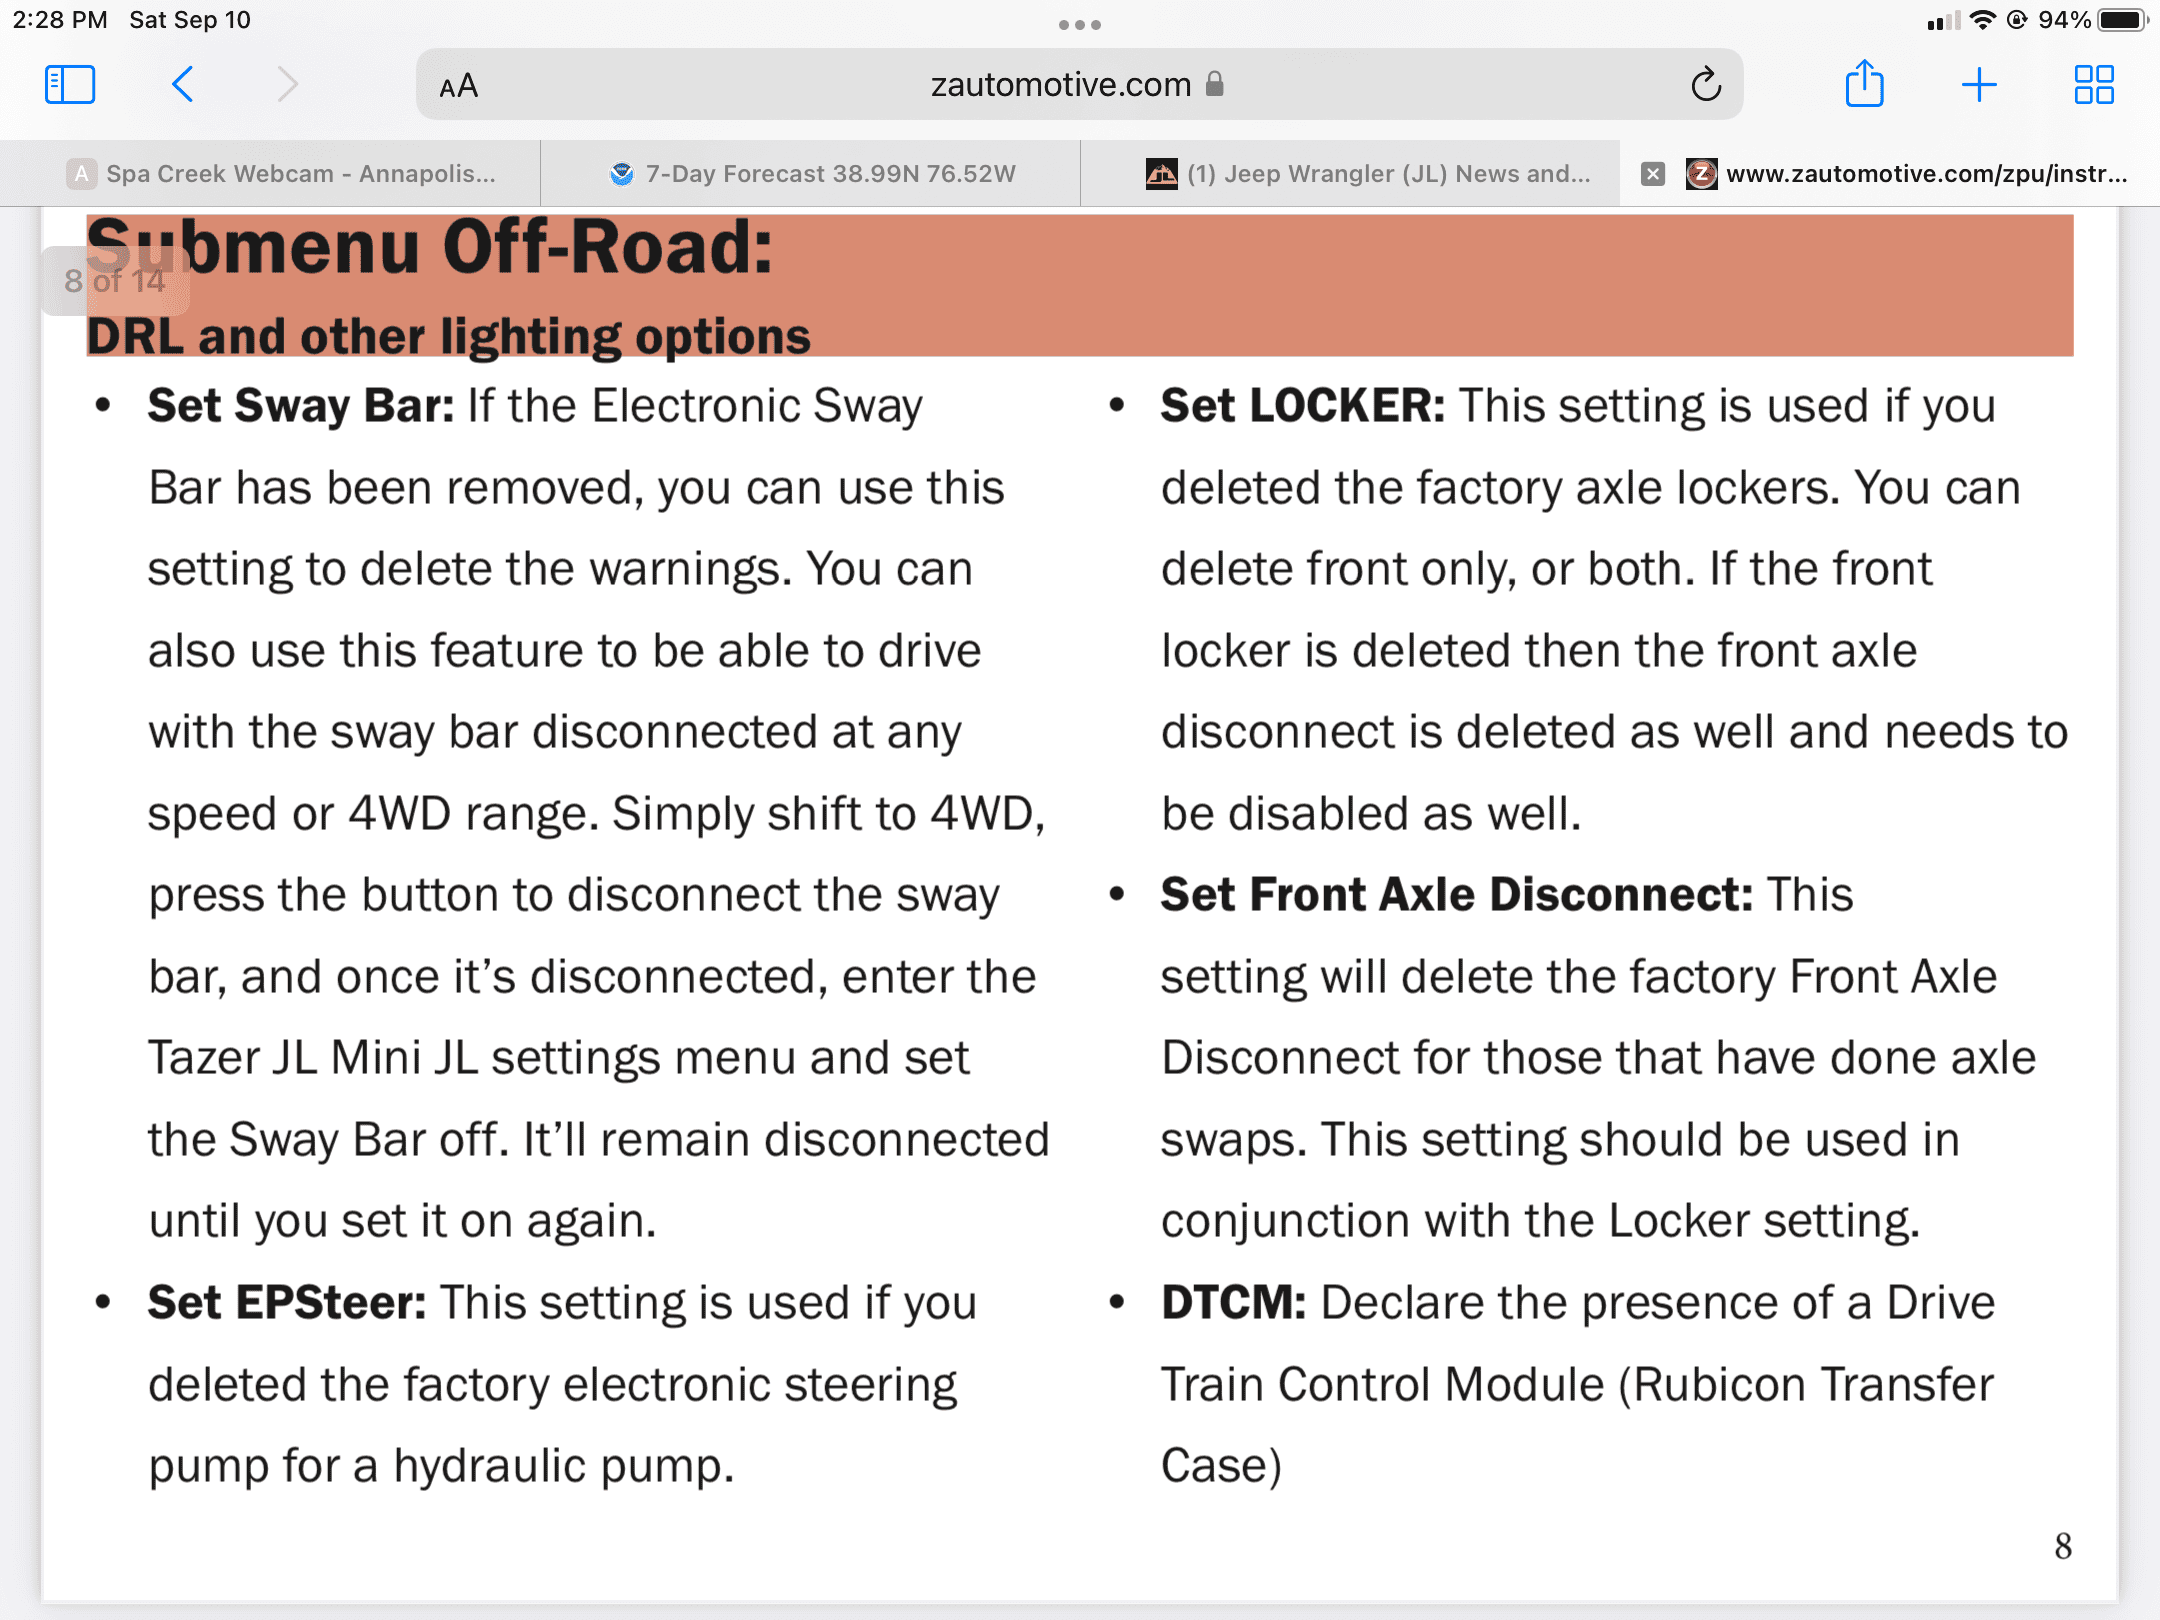Tap the "8 of 14" page indicator
Viewport: 2160px width, 1620px height.
tap(115, 281)
